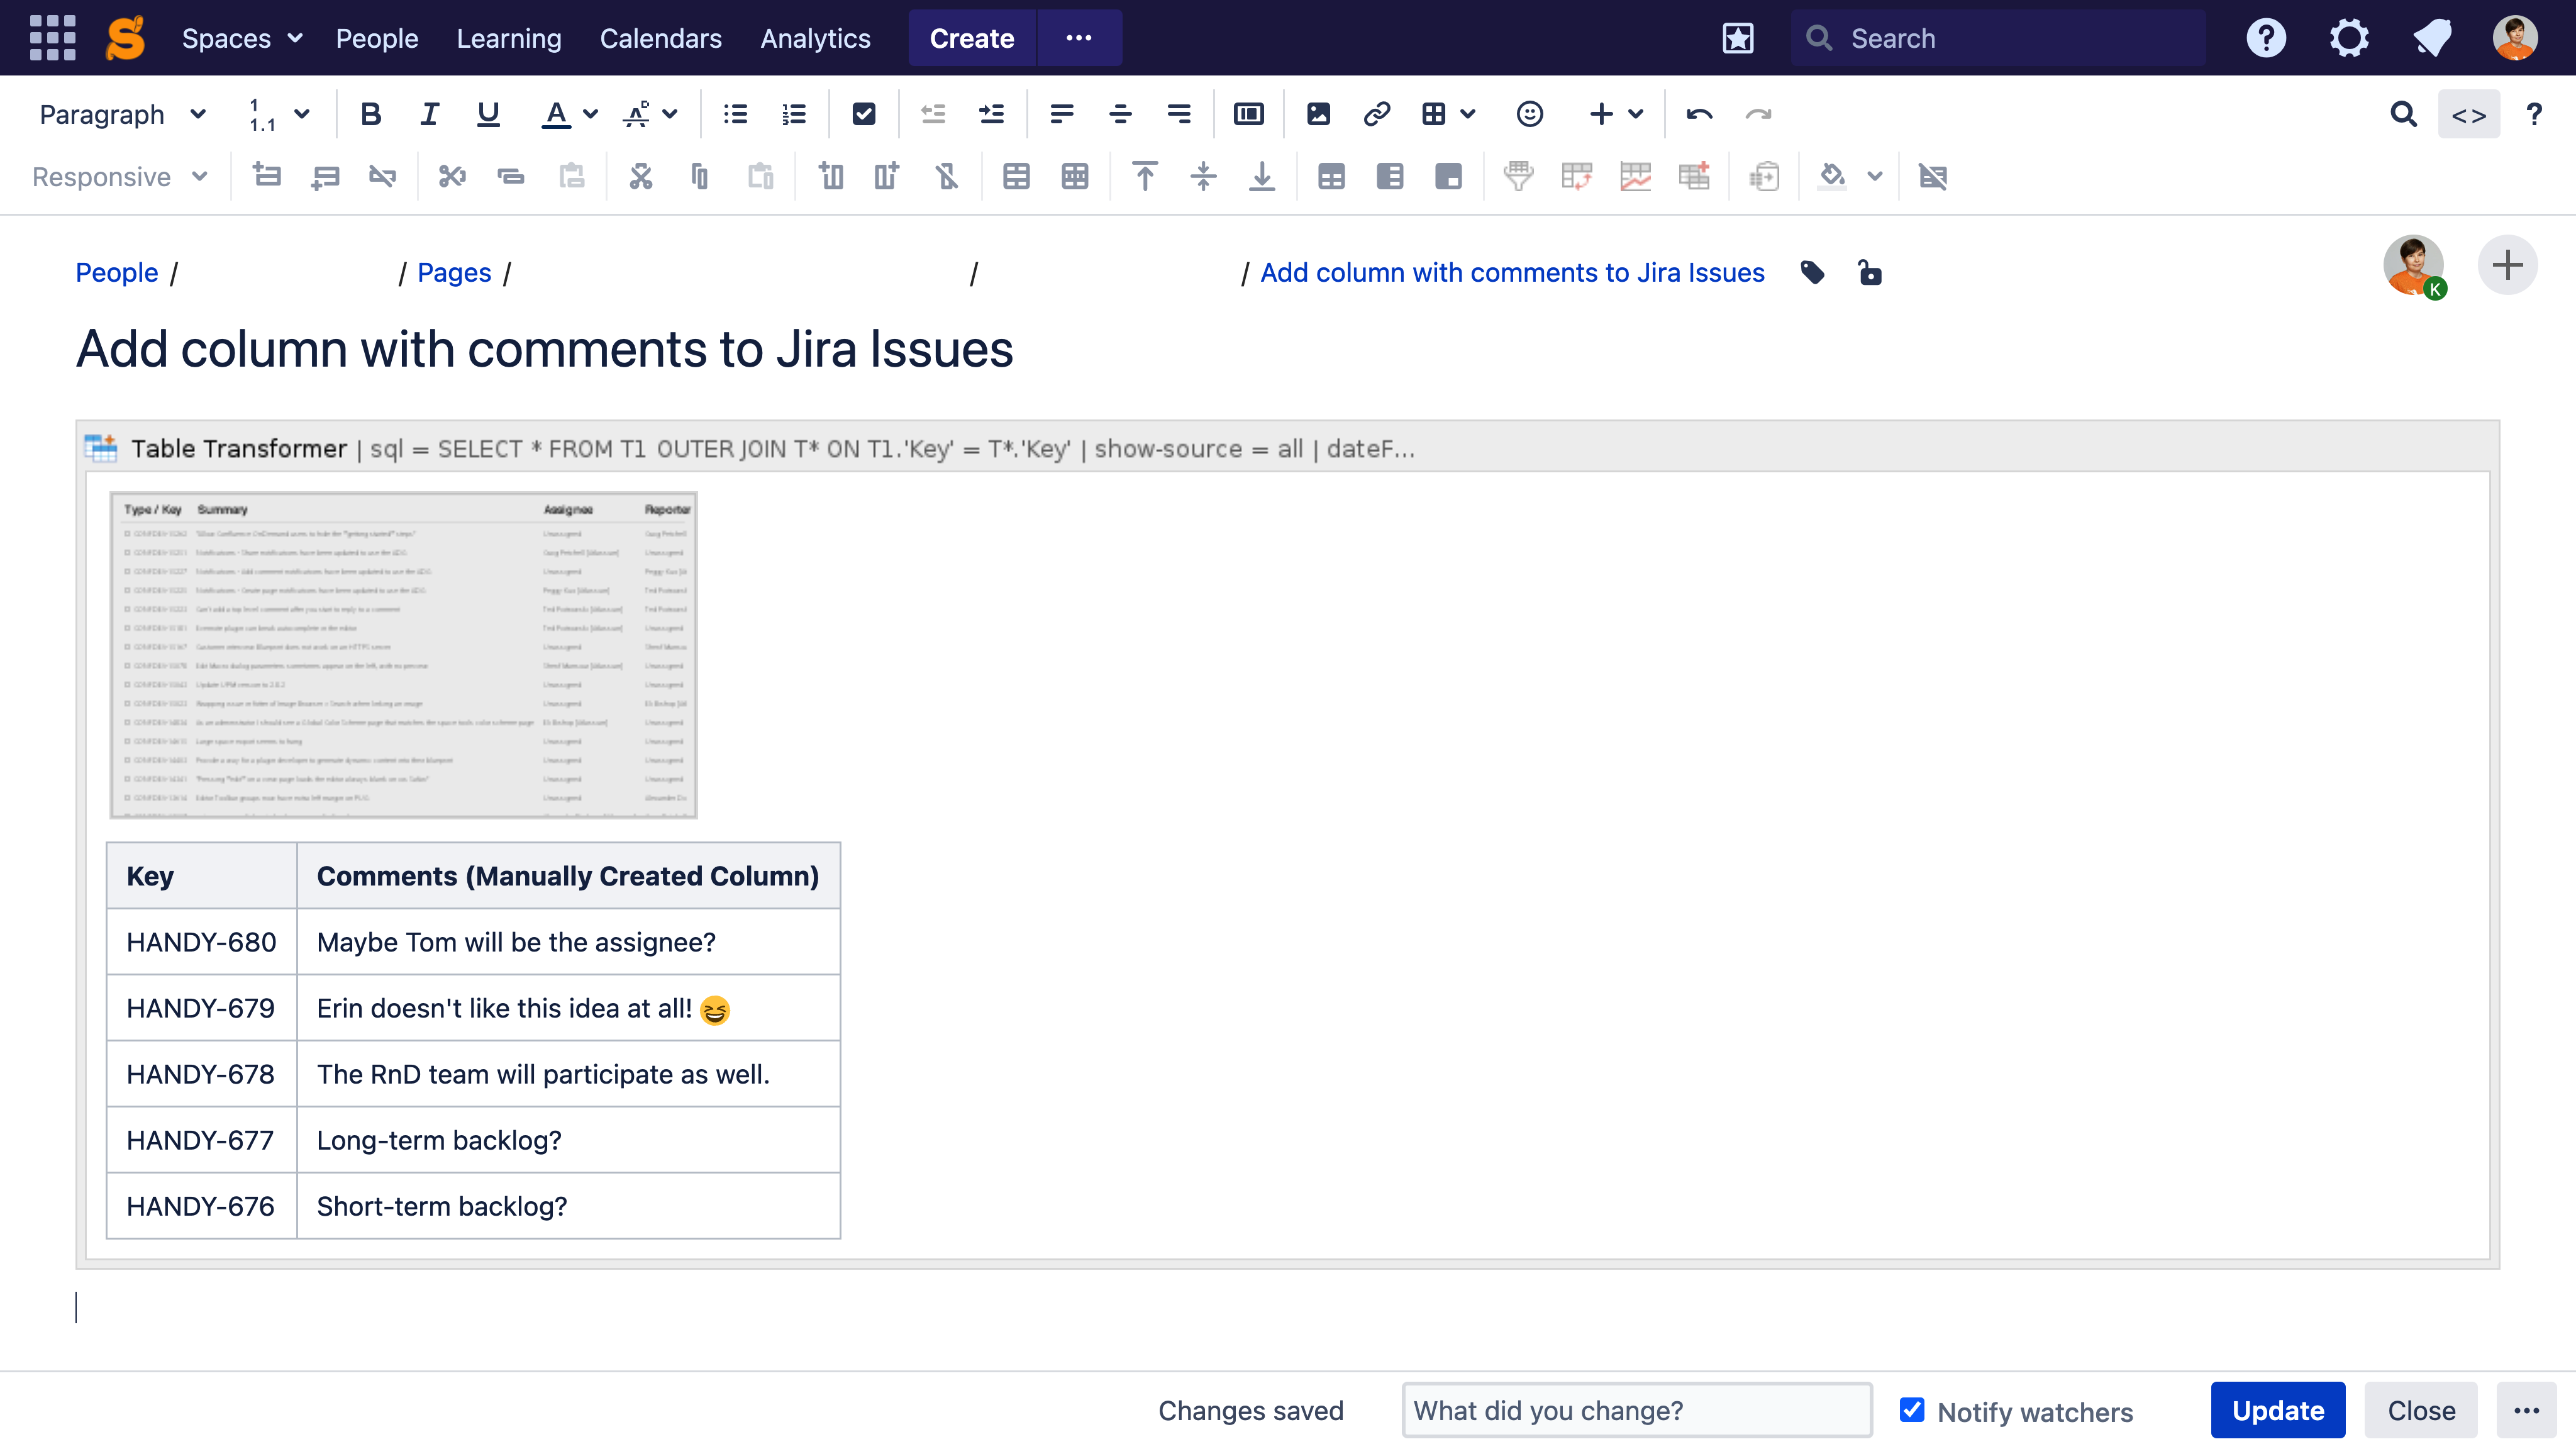This screenshot has height=1449, width=2576.
Task: Apply text color button
Action: pyautogui.click(x=556, y=114)
